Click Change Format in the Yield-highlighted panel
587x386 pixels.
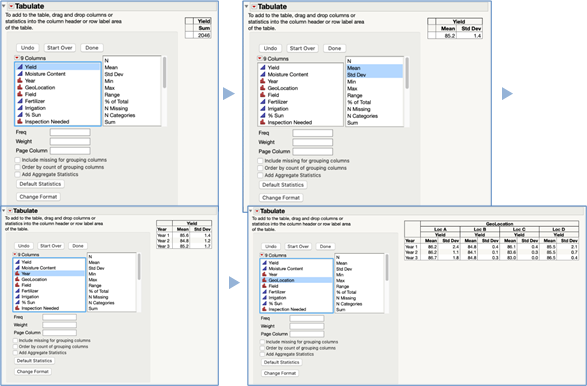38,197
